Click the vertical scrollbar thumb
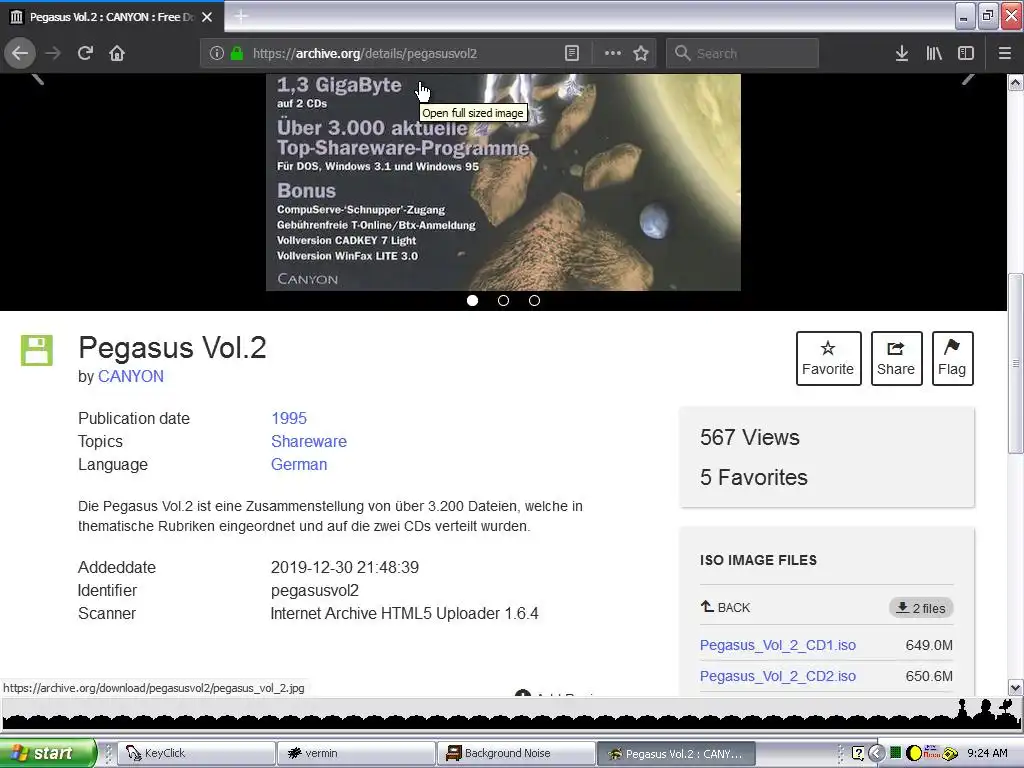This screenshot has height=768, width=1024. point(1016,363)
